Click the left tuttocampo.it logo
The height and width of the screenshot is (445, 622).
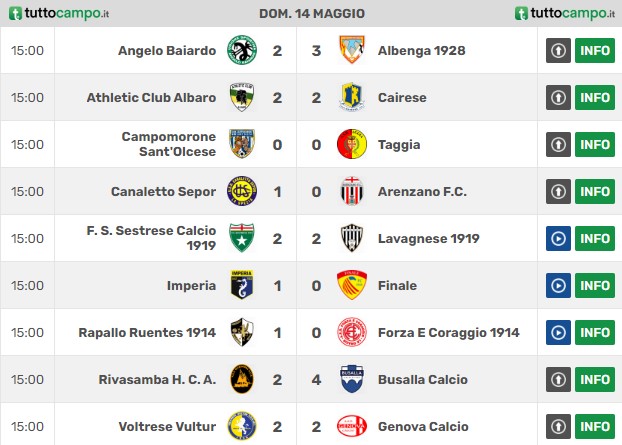click(59, 13)
